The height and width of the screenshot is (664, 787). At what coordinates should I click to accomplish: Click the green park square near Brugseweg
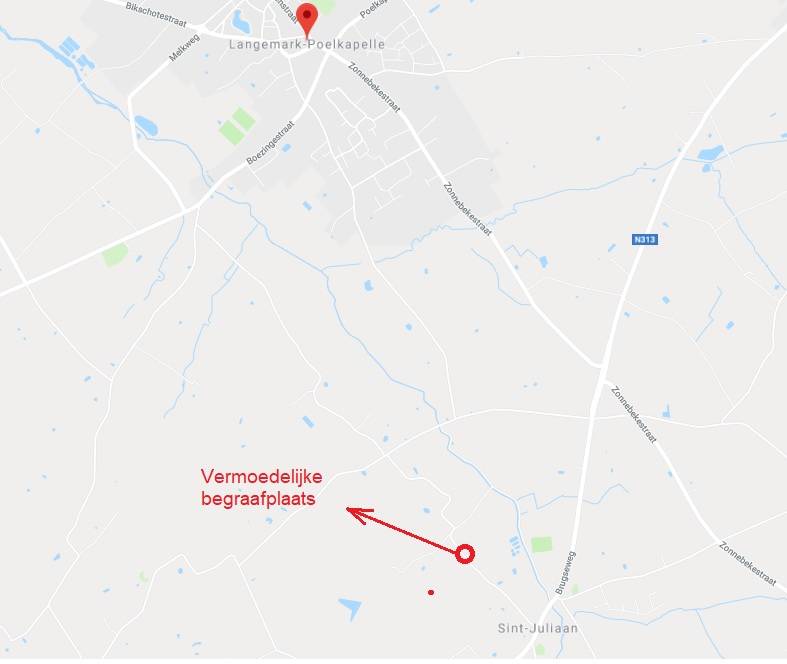(x=542, y=545)
